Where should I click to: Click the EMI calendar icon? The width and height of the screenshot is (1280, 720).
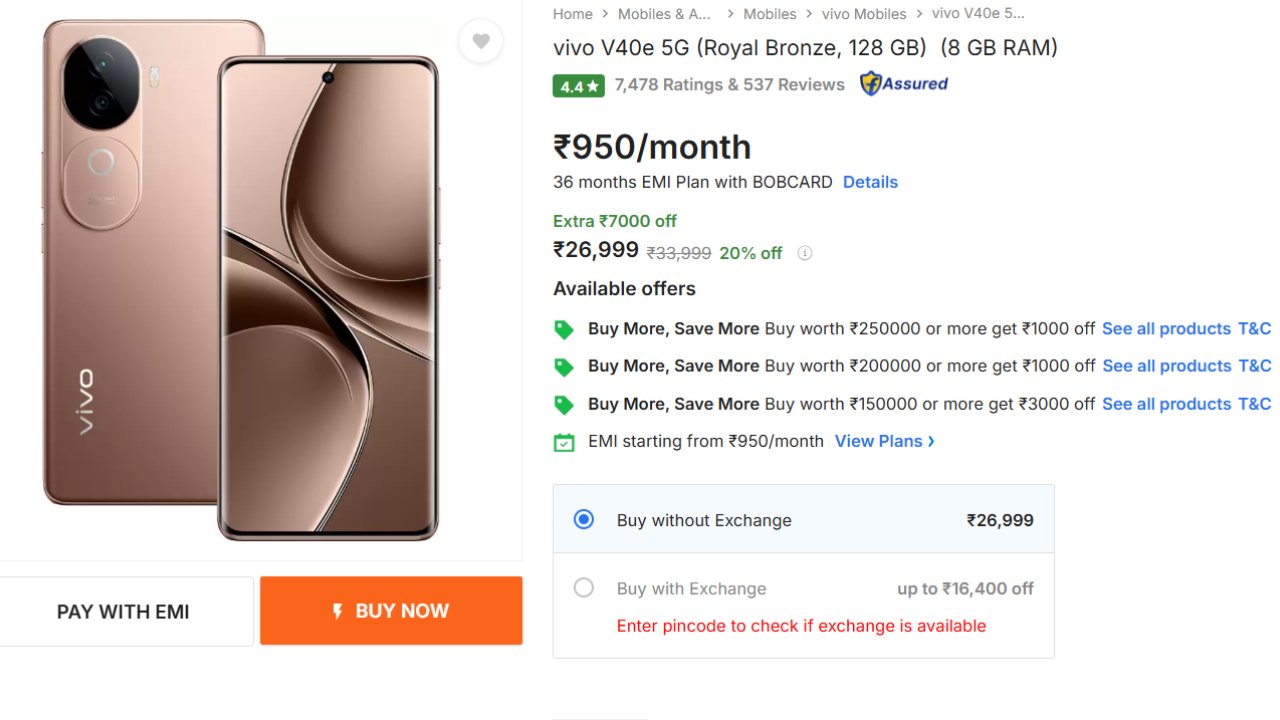pyautogui.click(x=564, y=442)
